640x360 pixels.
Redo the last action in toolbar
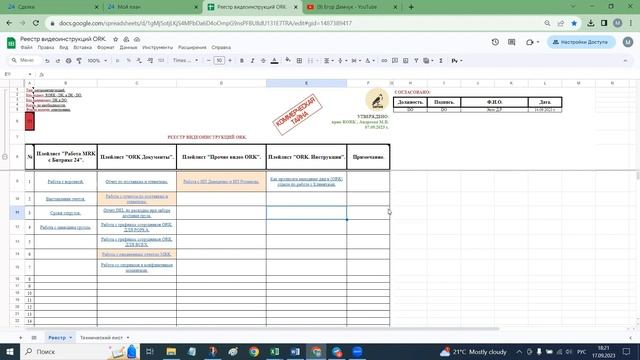point(58,60)
